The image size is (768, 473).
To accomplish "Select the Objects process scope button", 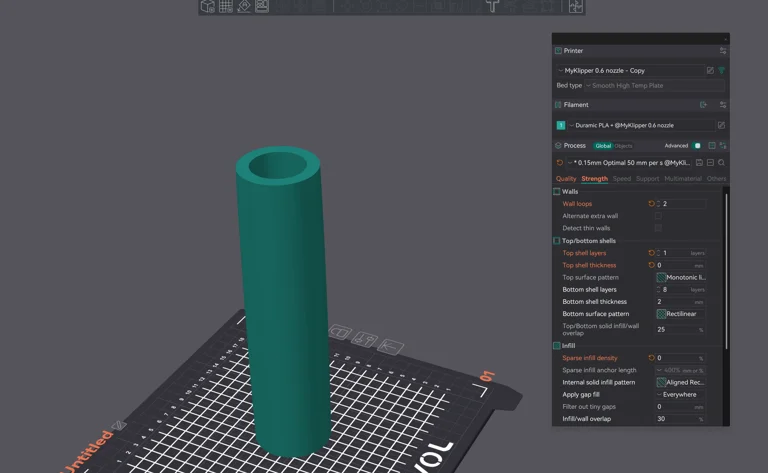I will tap(624, 146).
